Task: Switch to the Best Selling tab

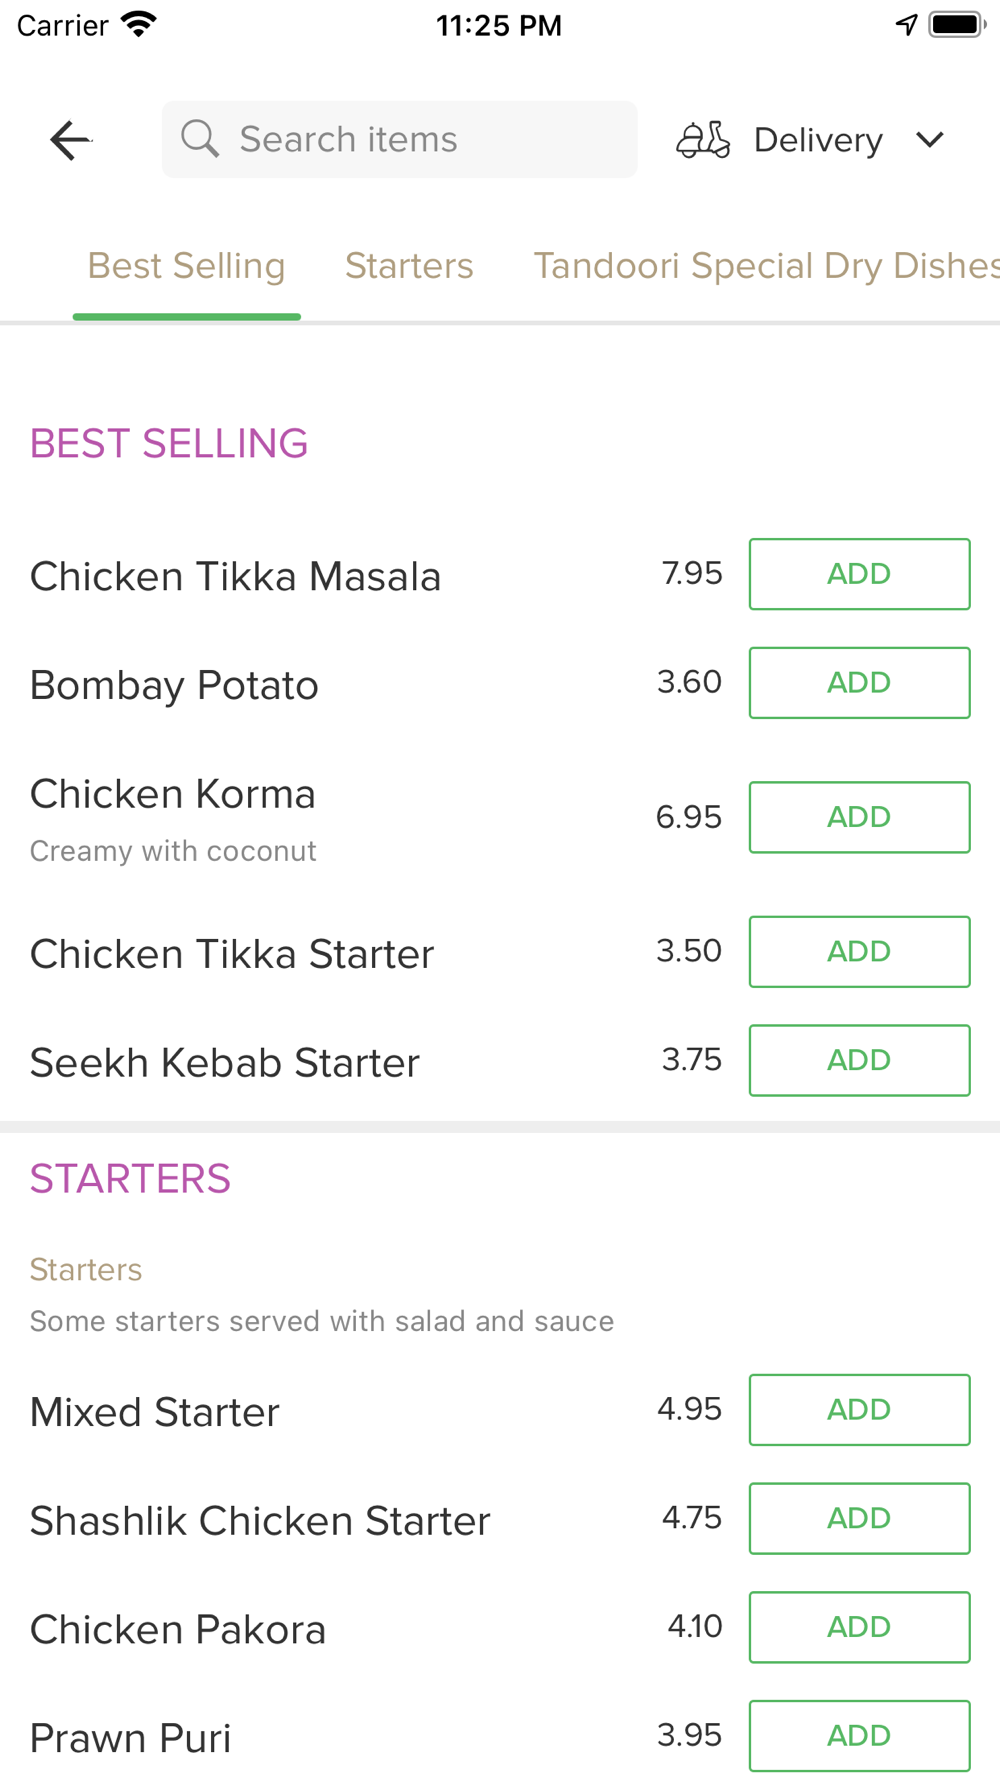Action: point(186,266)
